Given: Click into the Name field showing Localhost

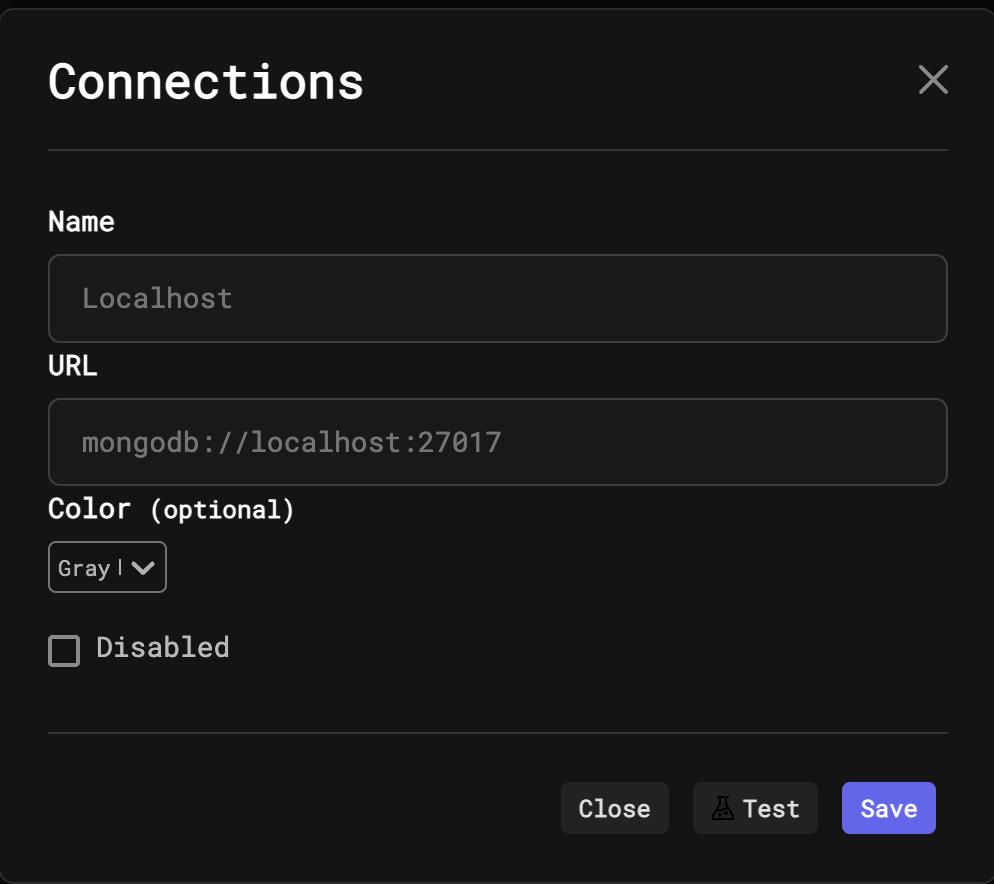Looking at the screenshot, I should [497, 298].
